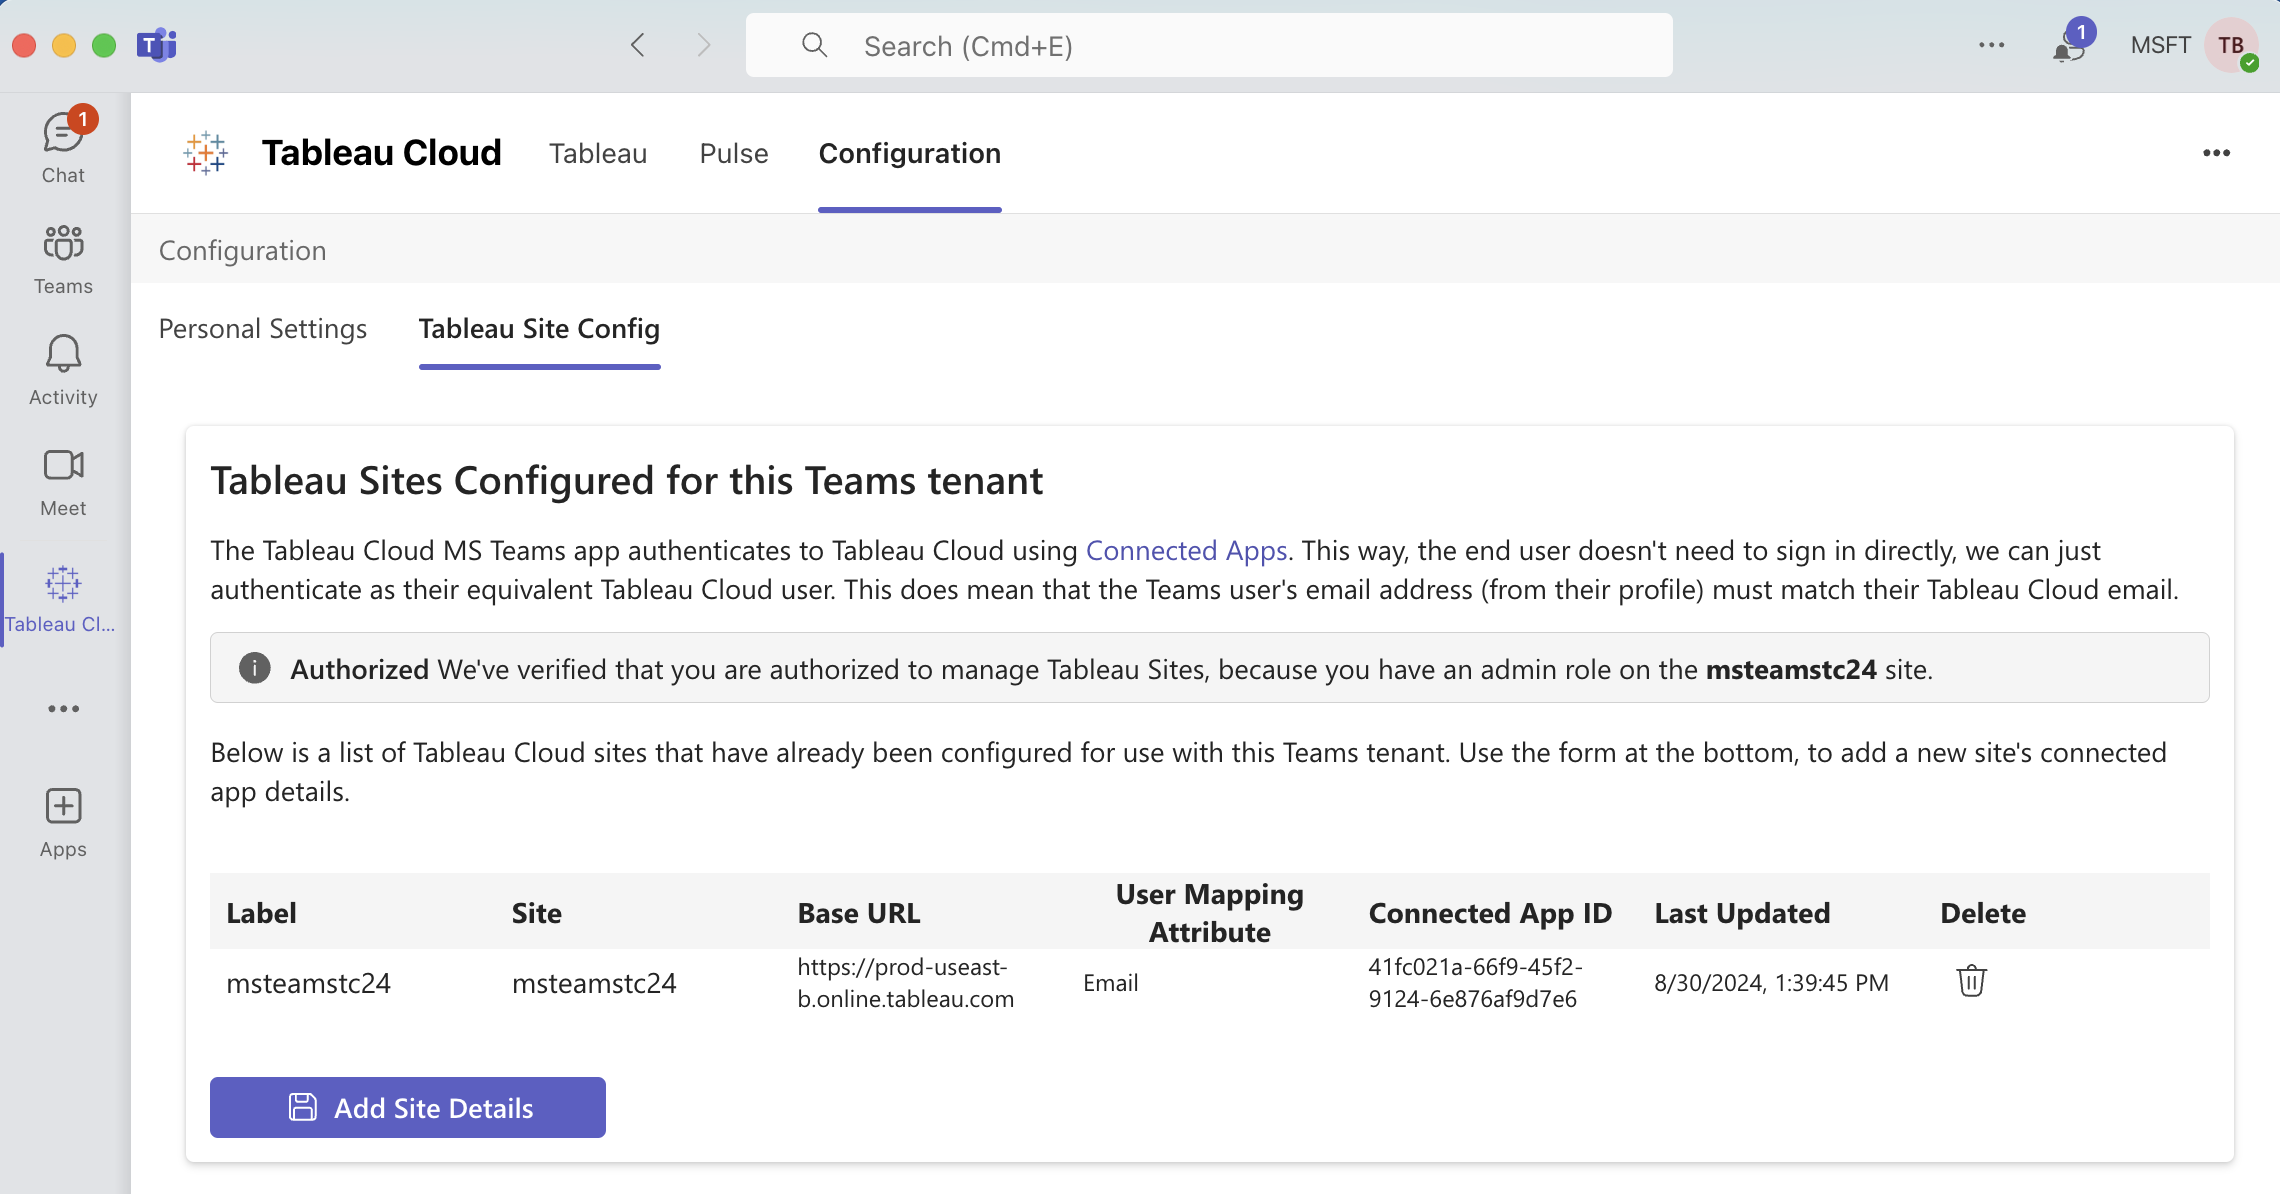Click the Tableau Cloud logo icon
The width and height of the screenshot is (2280, 1194).
coord(206,153)
